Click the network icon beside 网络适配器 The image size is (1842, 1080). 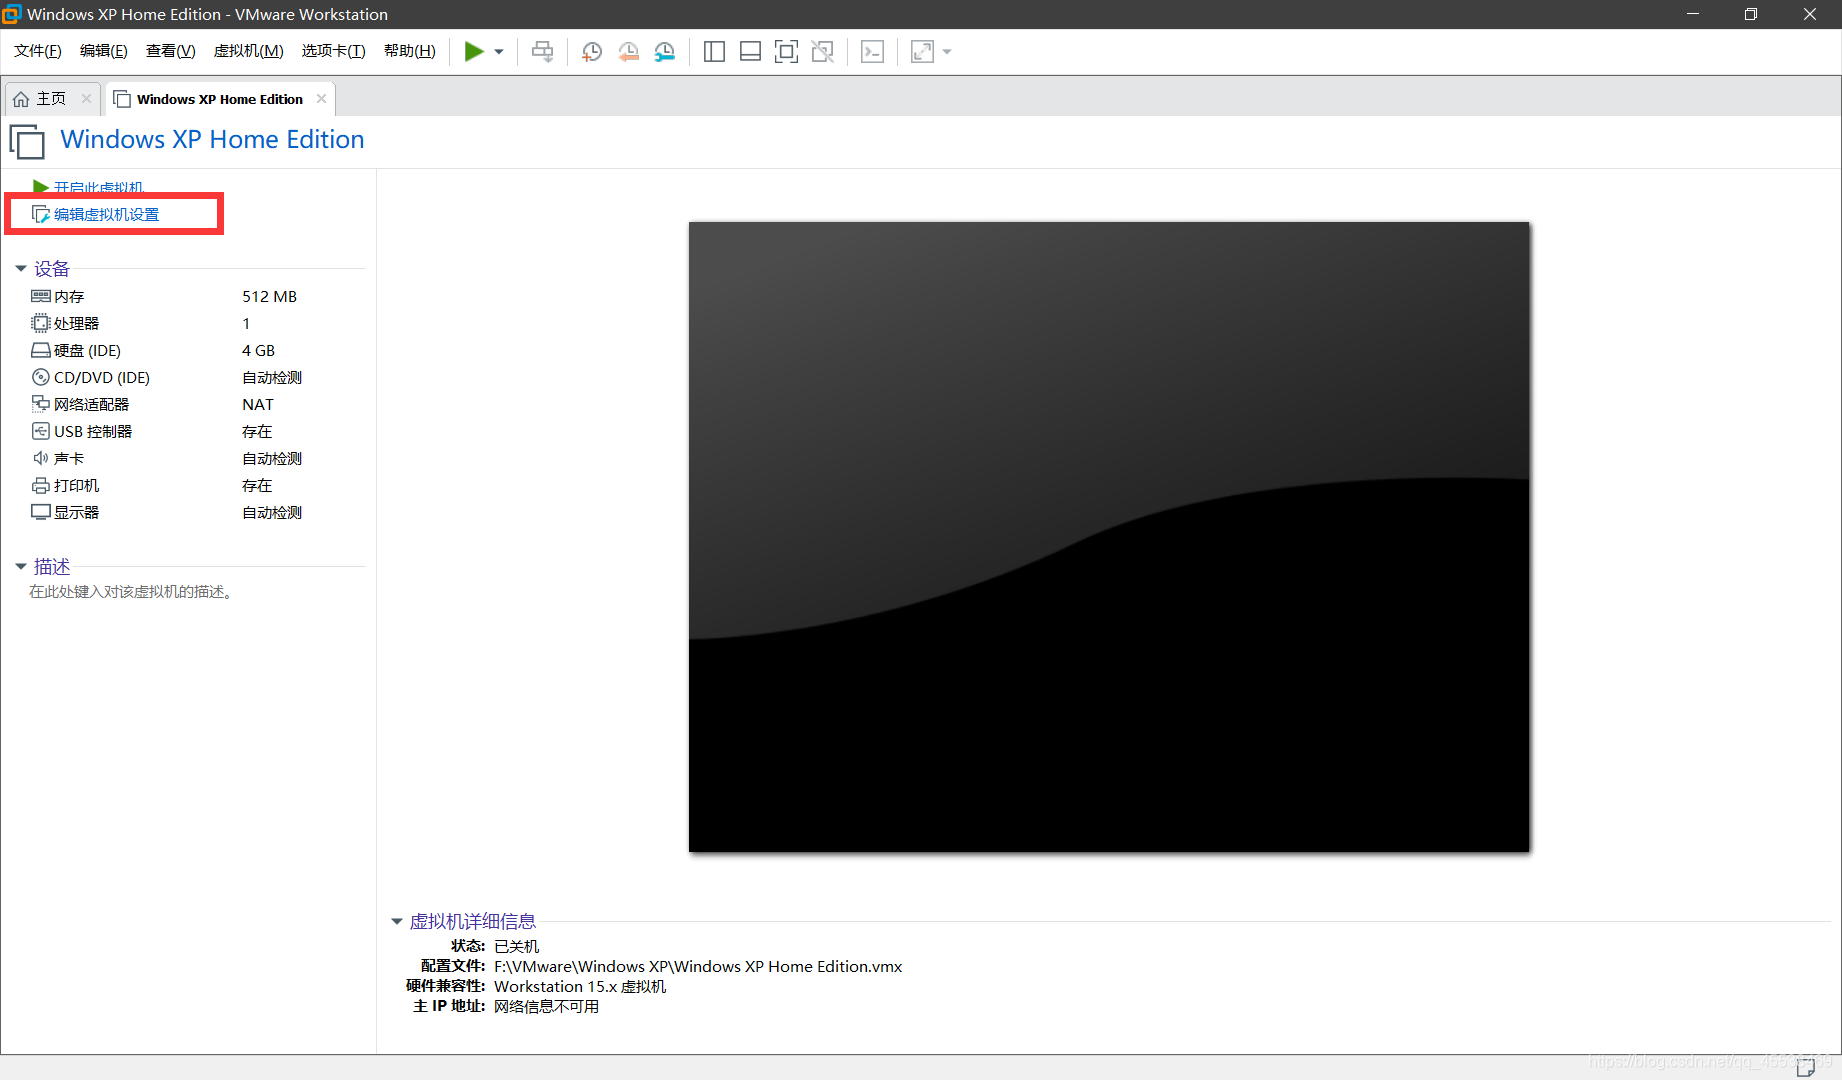click(40, 404)
